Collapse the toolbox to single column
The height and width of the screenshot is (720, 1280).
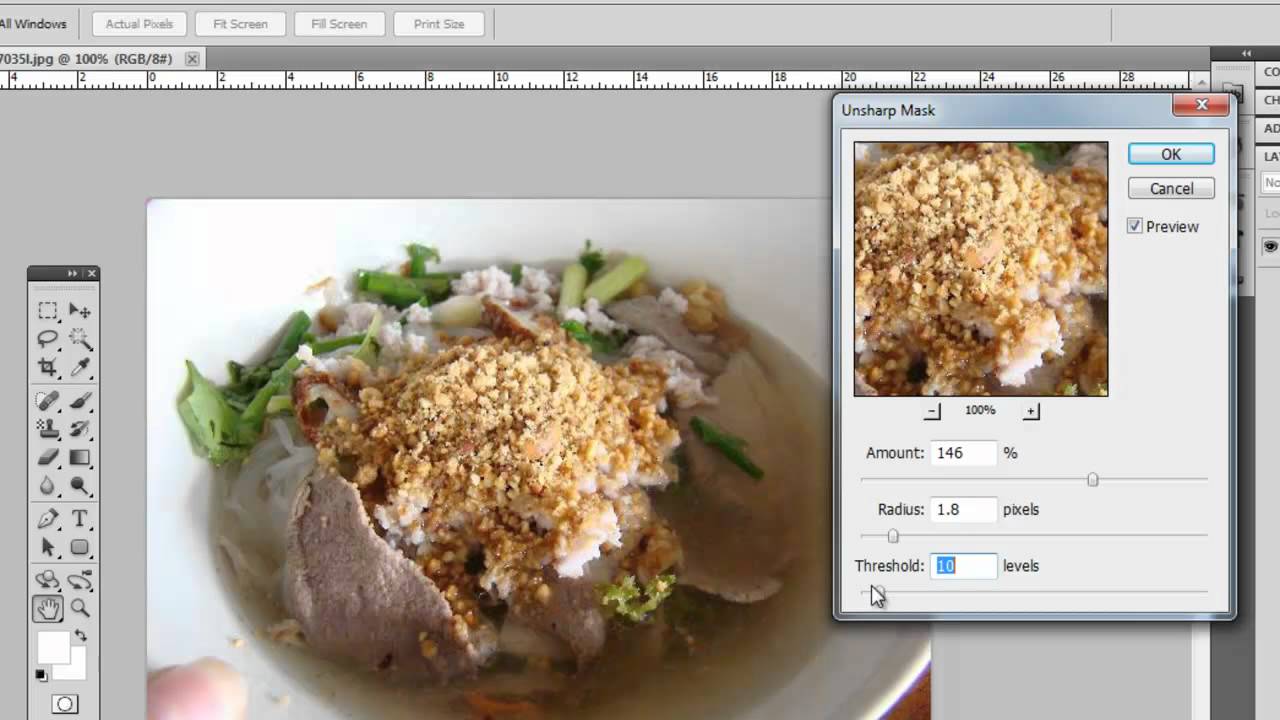point(72,273)
